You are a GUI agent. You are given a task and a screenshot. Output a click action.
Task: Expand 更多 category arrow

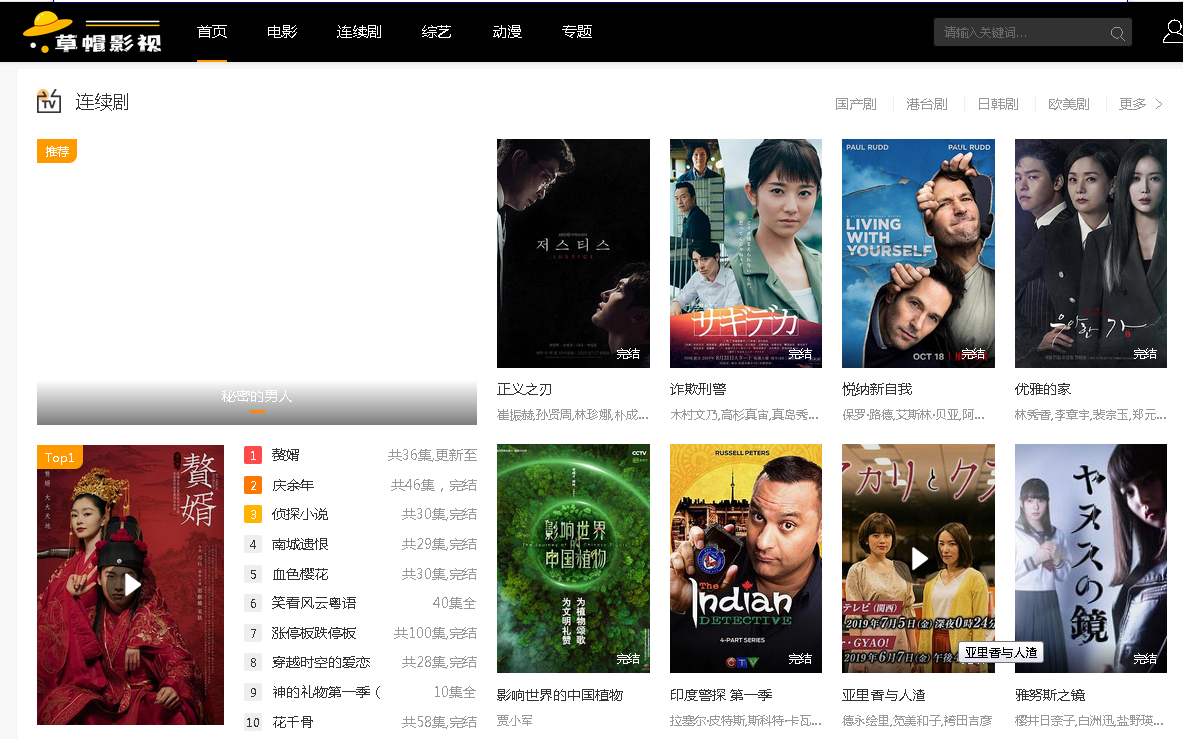click(x=1159, y=104)
